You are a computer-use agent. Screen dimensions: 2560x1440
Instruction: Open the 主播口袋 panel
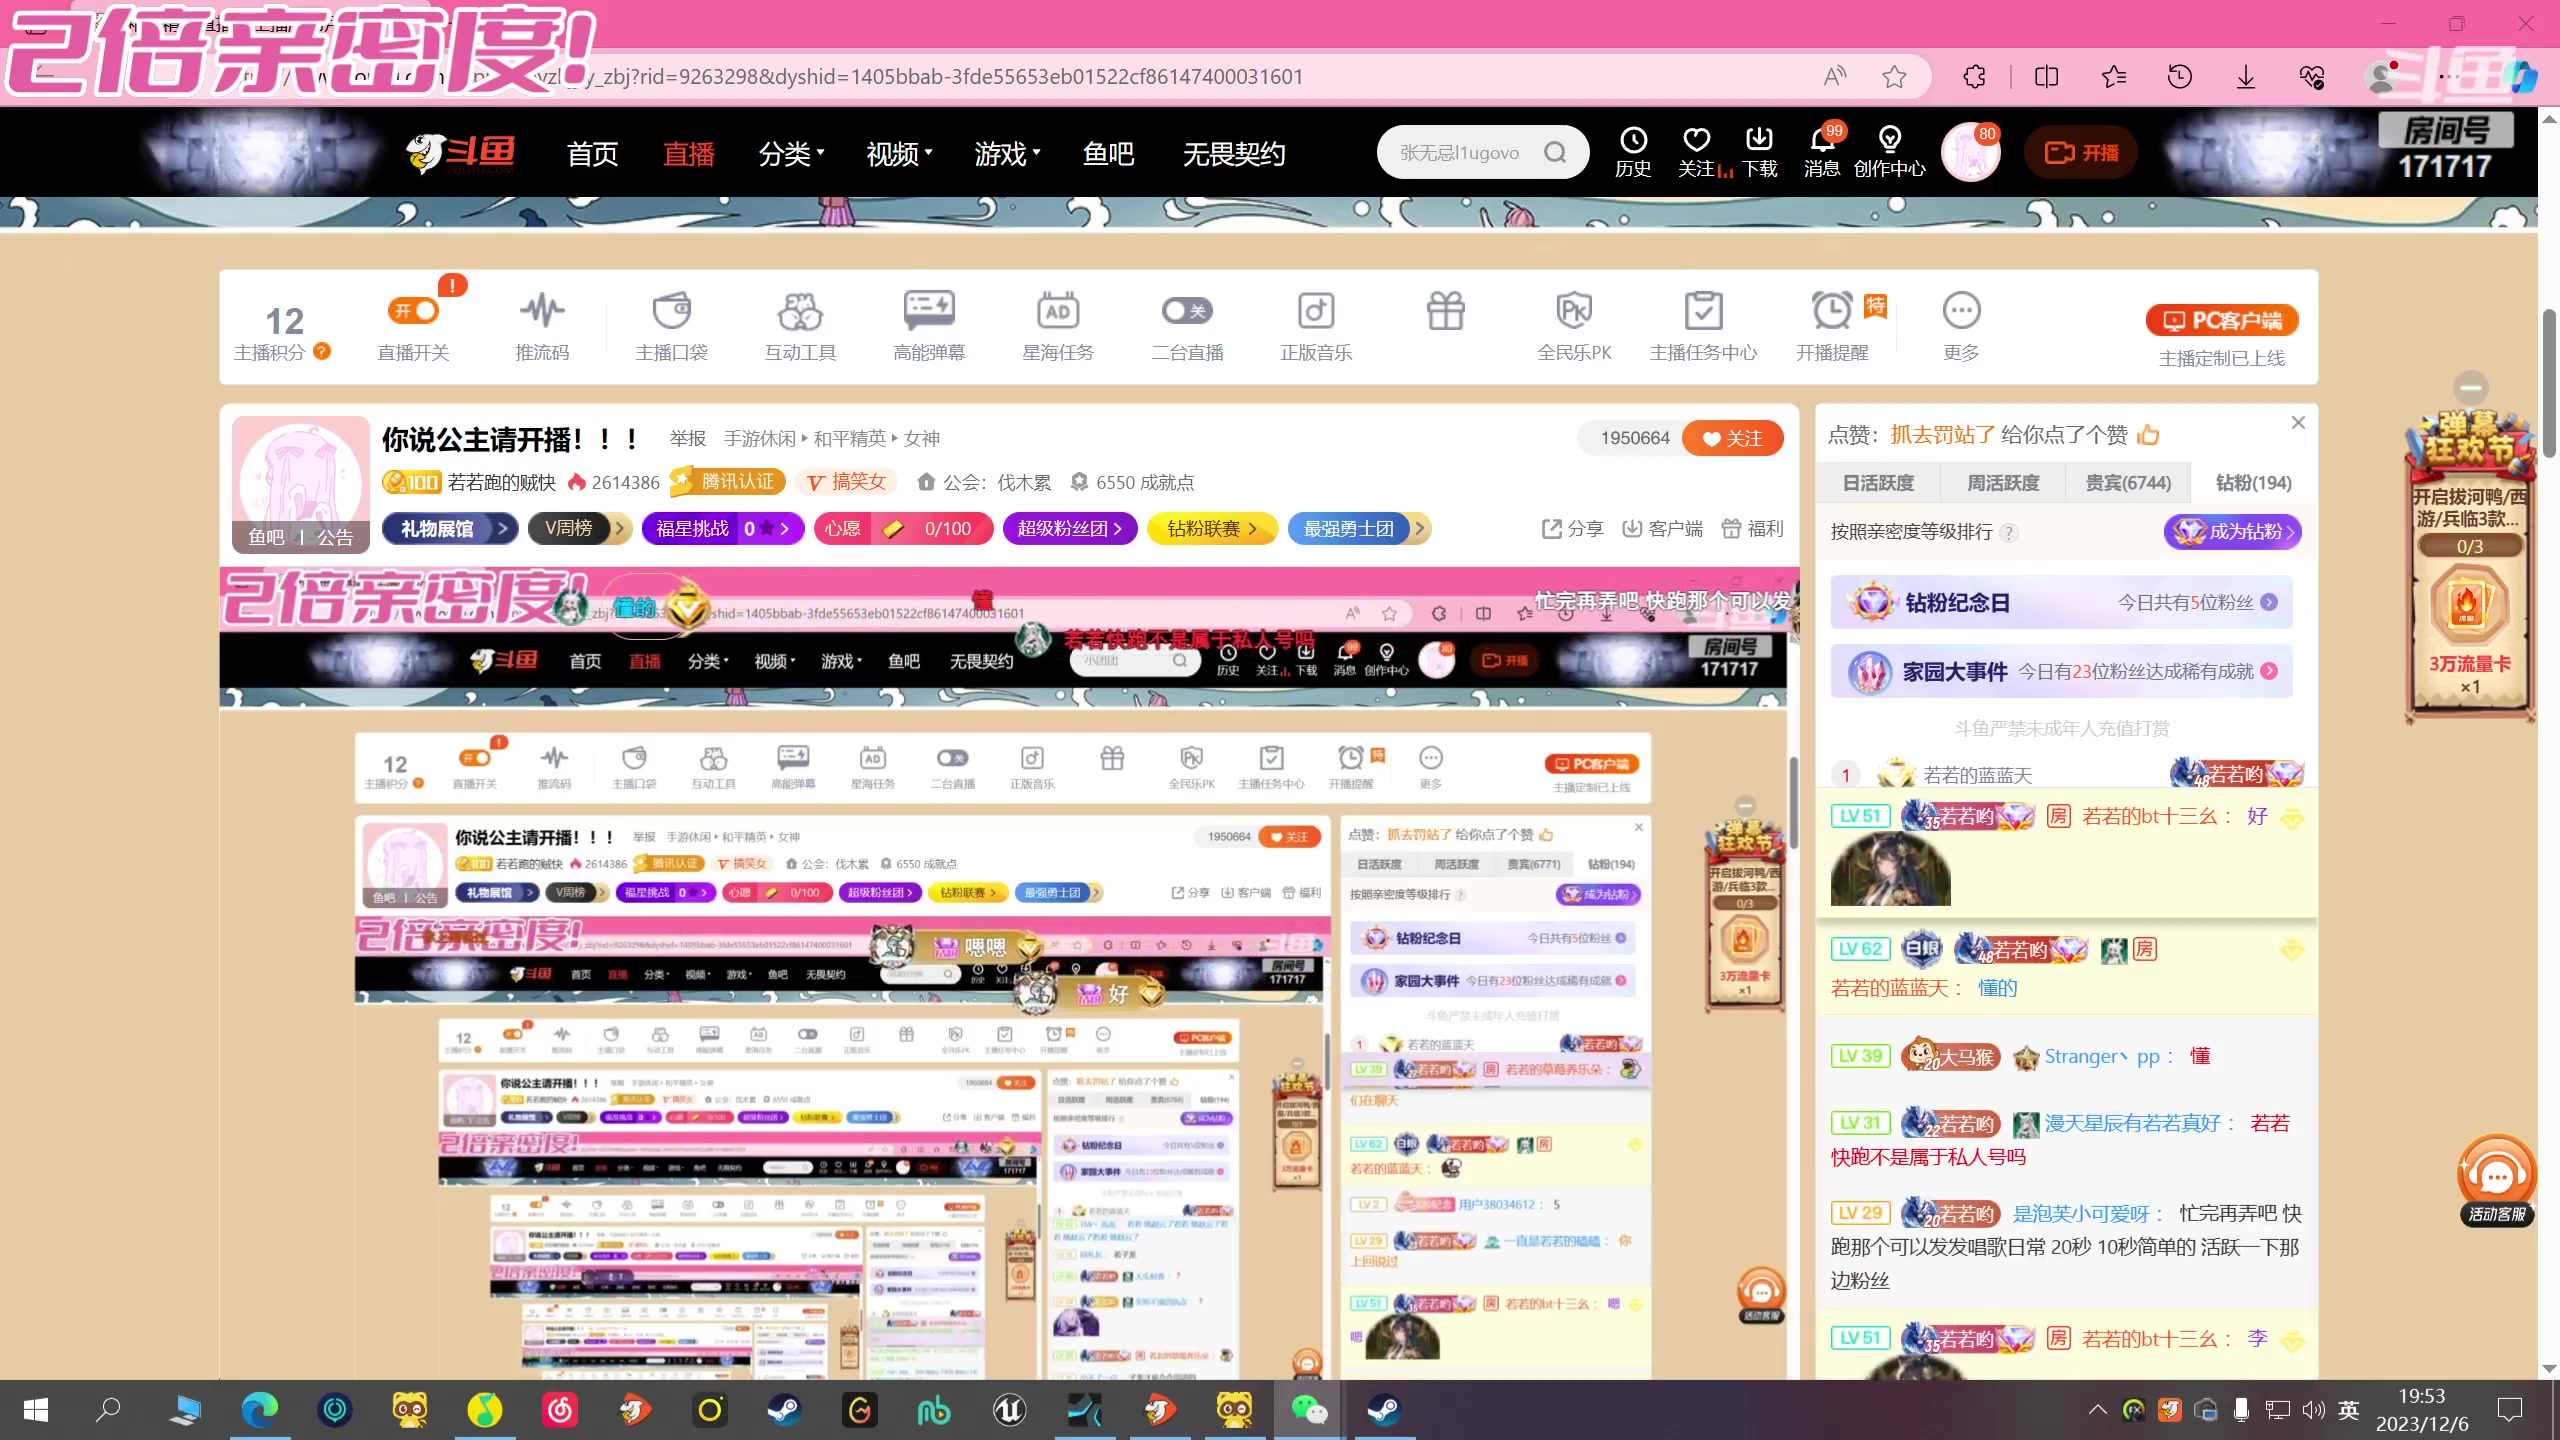tap(671, 325)
